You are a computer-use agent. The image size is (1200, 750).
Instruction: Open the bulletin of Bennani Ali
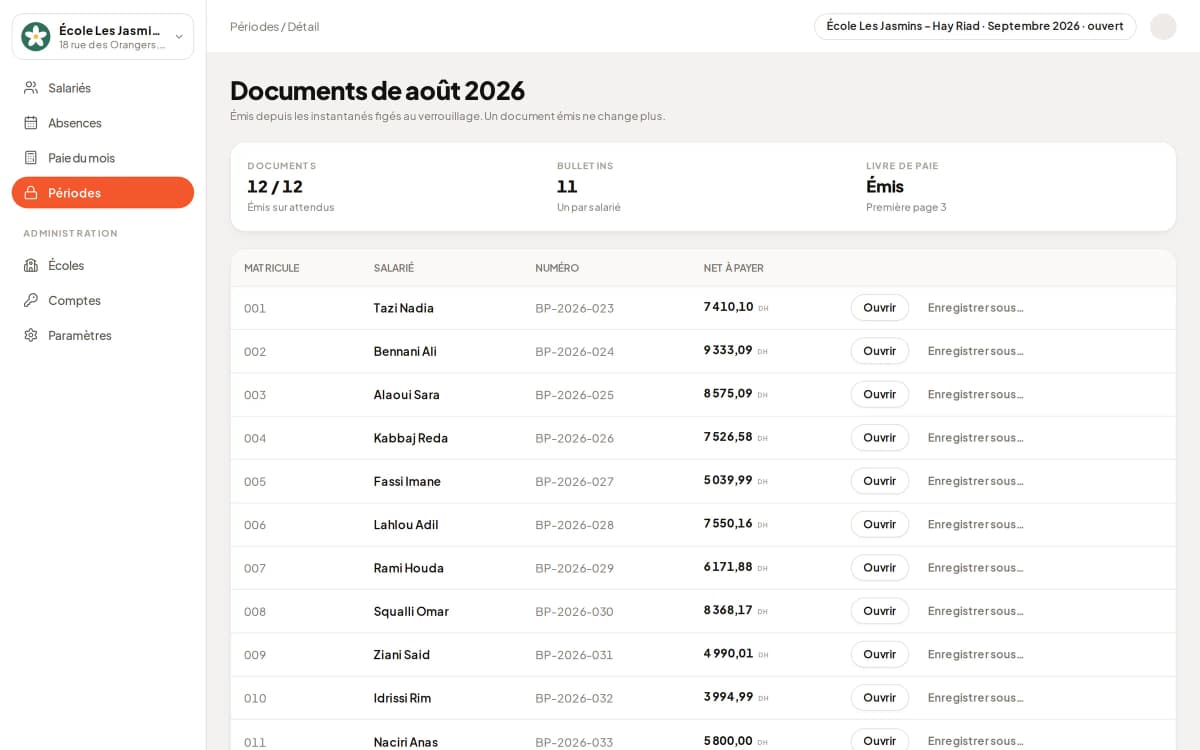tap(880, 351)
